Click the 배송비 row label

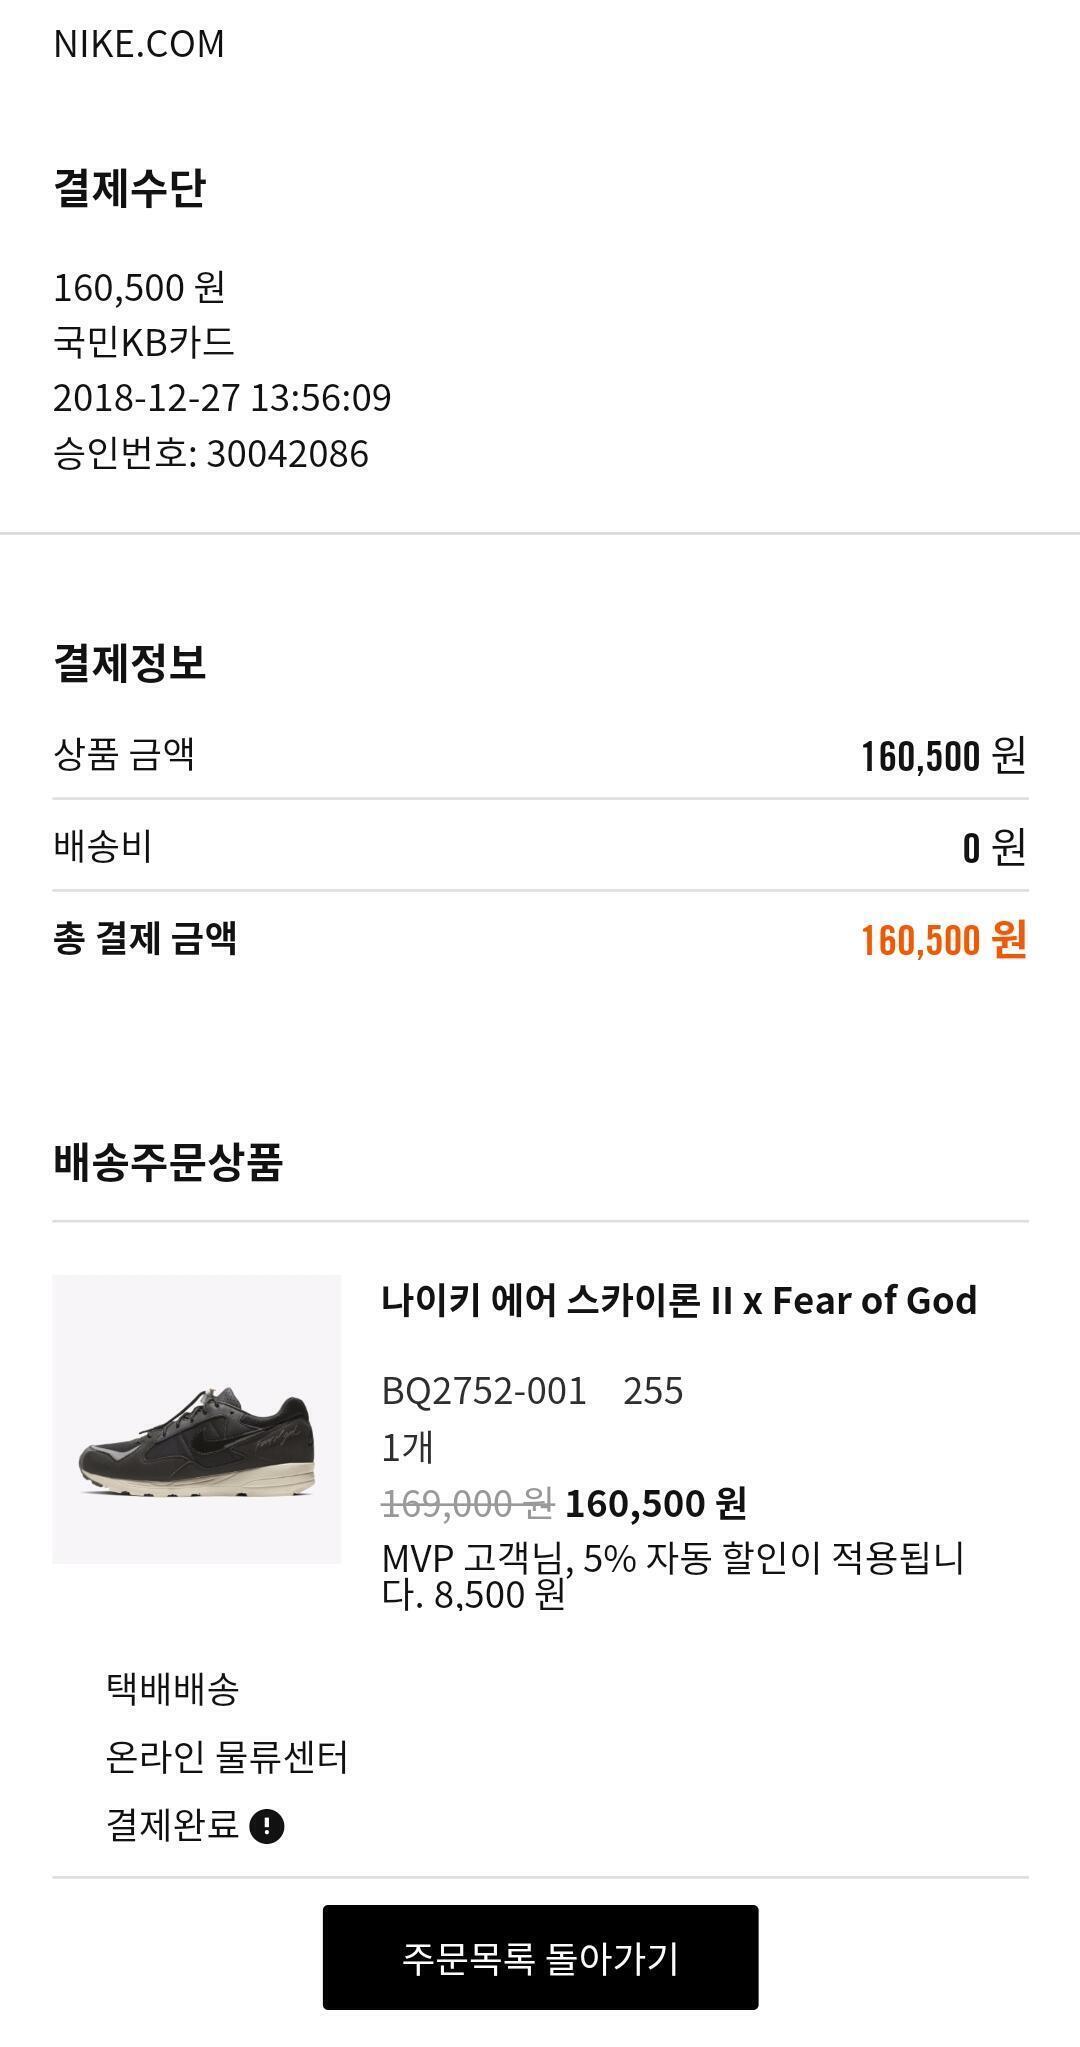coord(103,846)
